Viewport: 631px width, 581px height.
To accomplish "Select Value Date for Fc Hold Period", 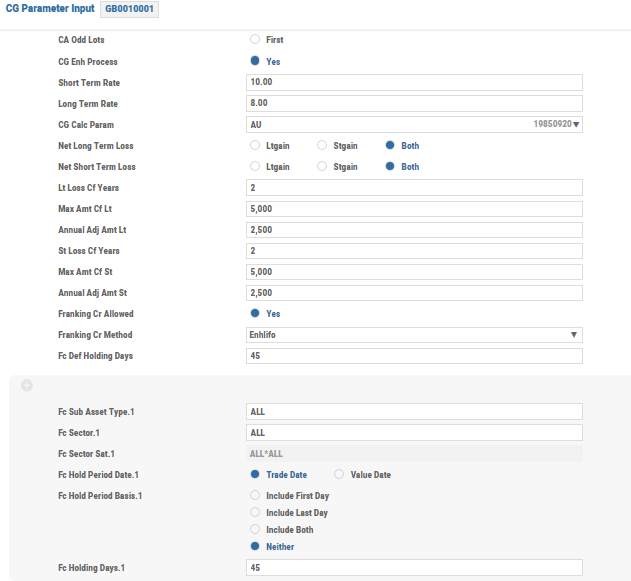I will [x=340, y=474].
